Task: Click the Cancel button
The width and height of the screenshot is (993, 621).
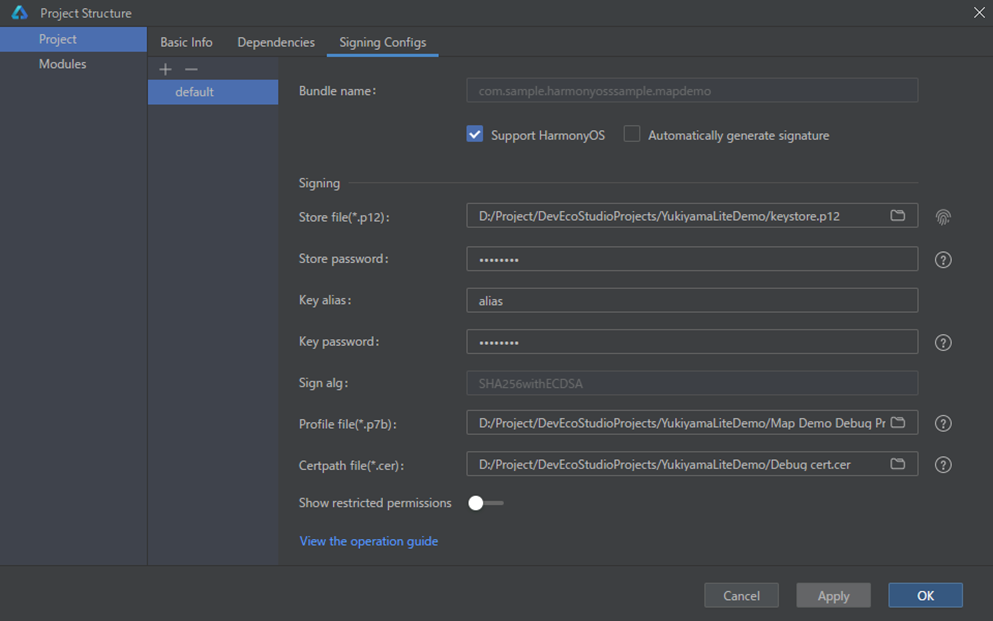Action: click(x=741, y=596)
